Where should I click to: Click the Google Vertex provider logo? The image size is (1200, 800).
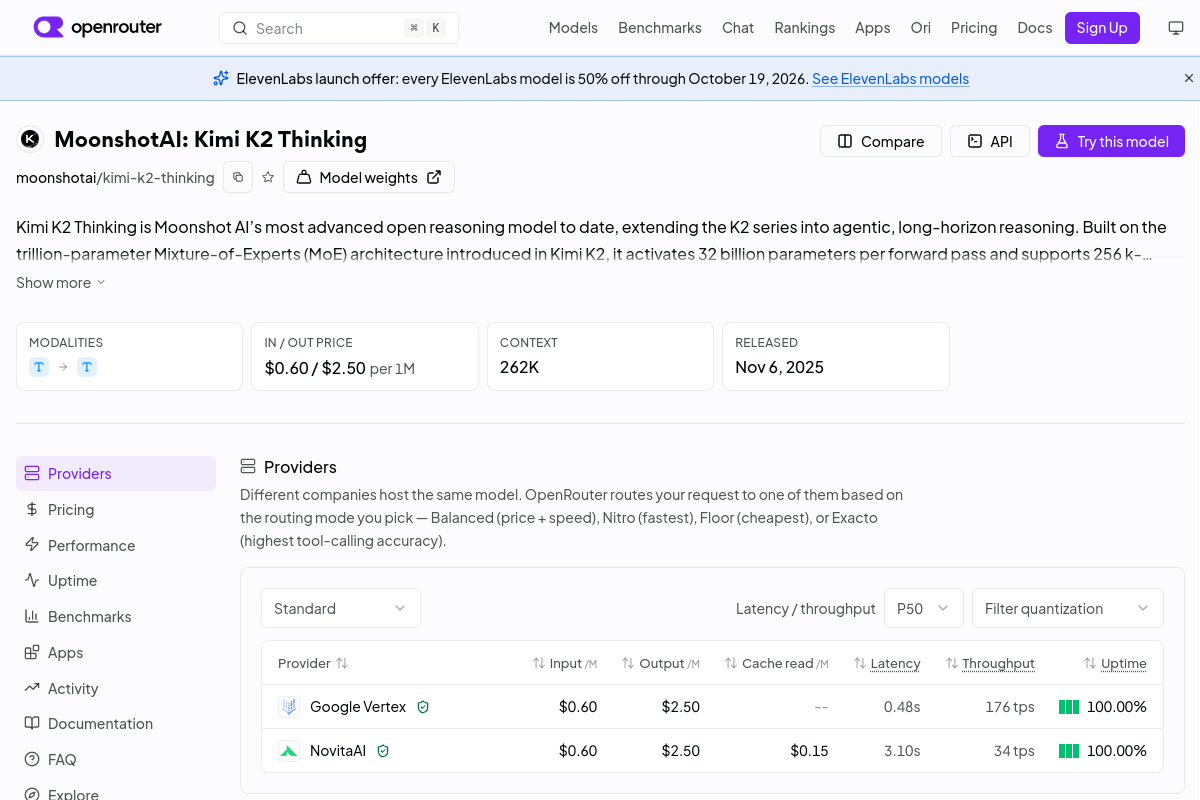[289, 707]
